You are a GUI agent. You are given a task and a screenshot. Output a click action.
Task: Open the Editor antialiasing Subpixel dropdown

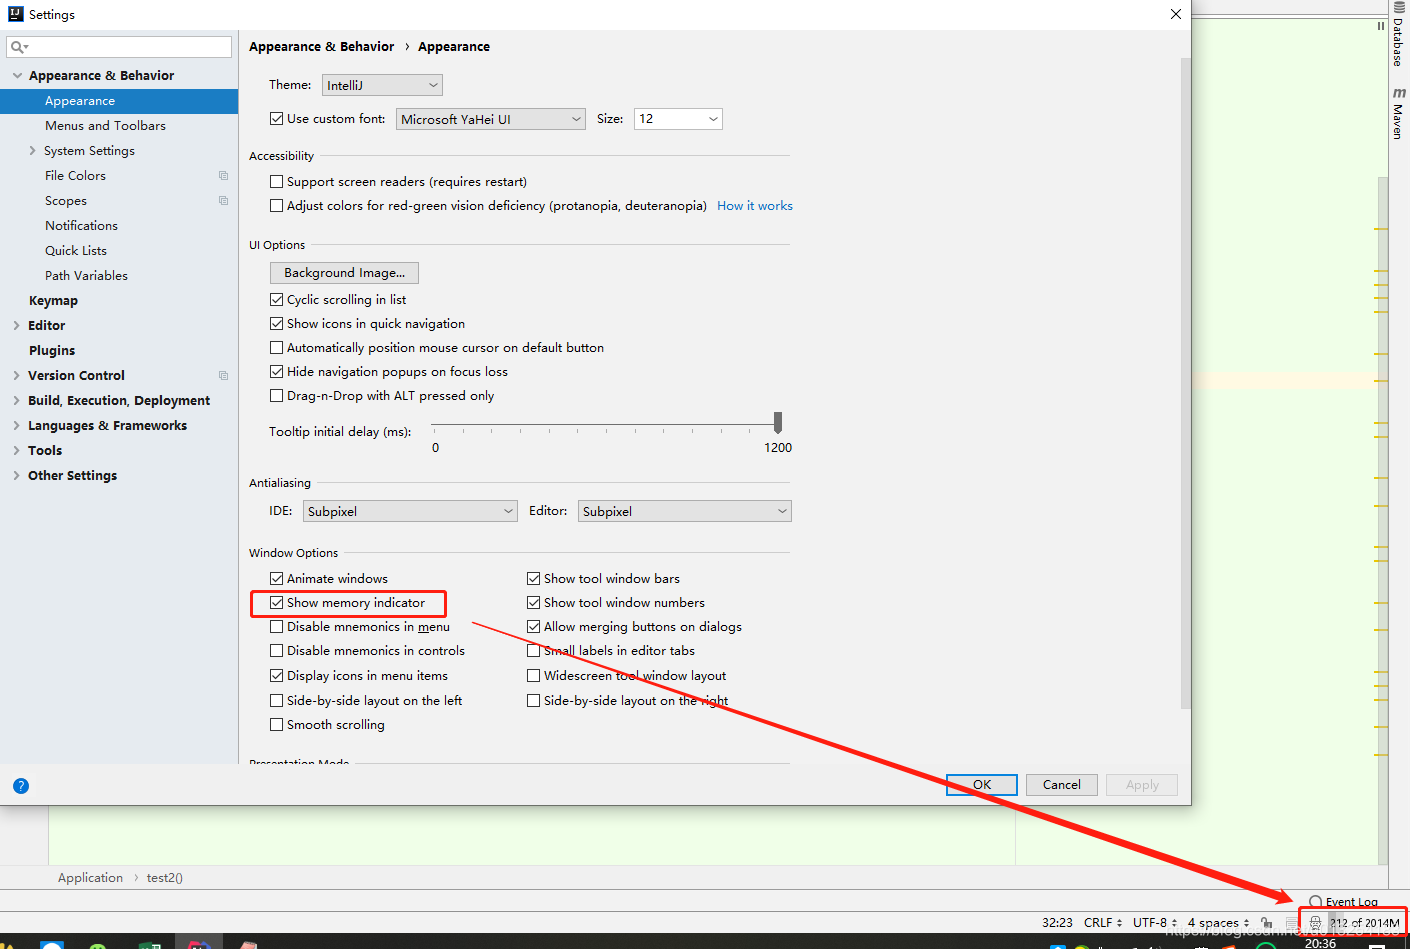coord(685,511)
